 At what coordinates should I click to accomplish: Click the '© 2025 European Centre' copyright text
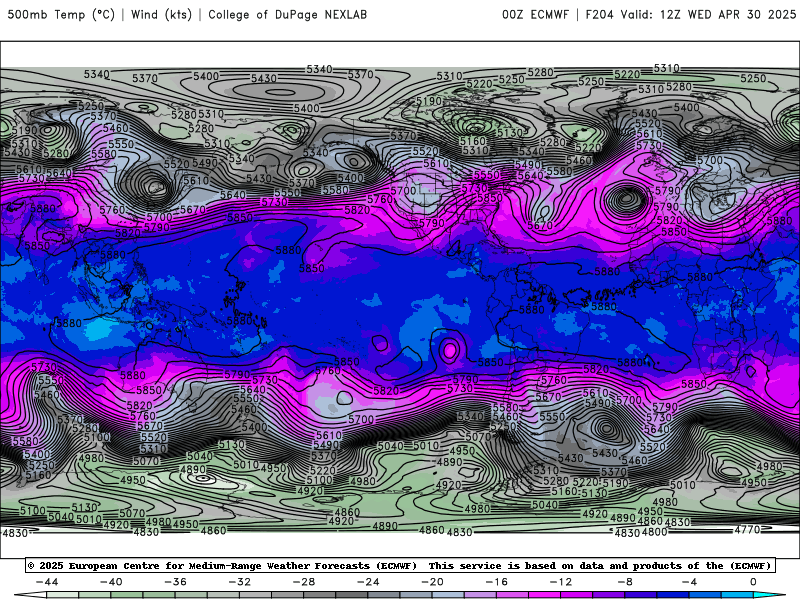coord(91,566)
